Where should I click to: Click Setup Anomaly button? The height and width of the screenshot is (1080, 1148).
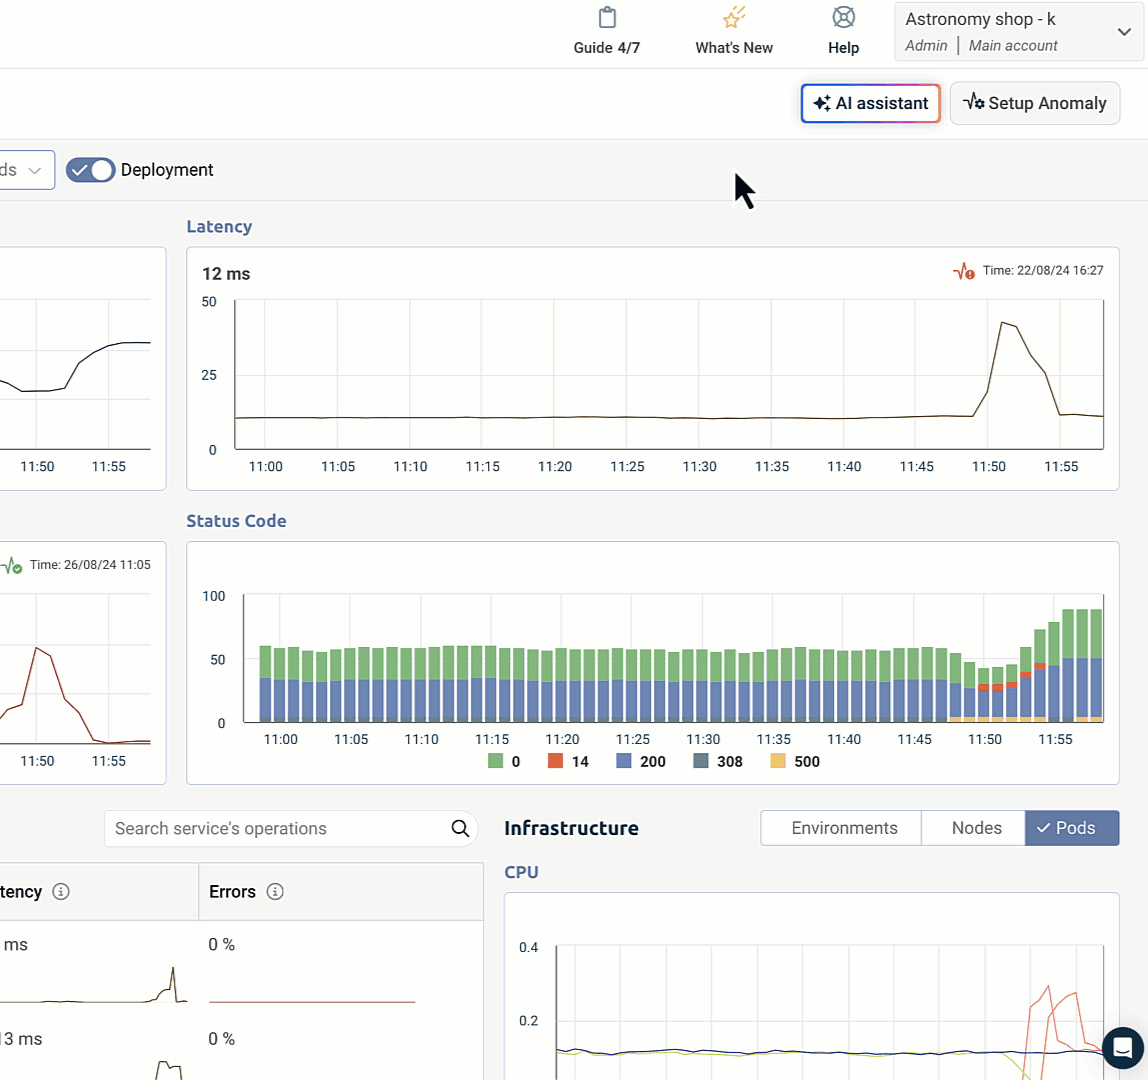tap(1035, 103)
